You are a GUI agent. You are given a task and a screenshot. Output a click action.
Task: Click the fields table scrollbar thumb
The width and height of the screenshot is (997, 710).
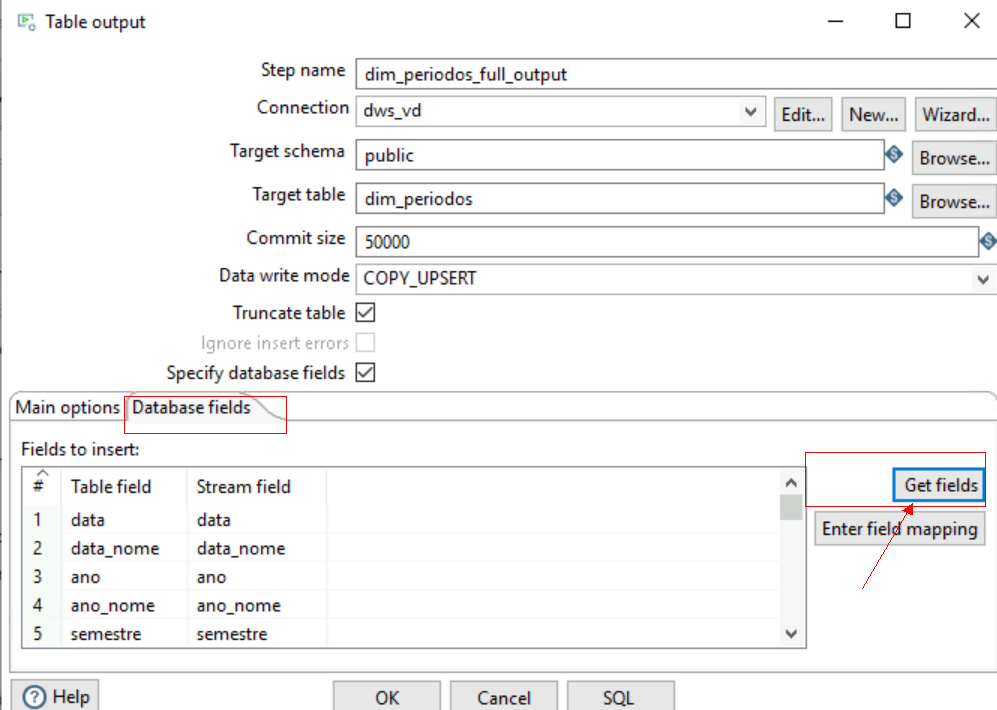tap(791, 507)
